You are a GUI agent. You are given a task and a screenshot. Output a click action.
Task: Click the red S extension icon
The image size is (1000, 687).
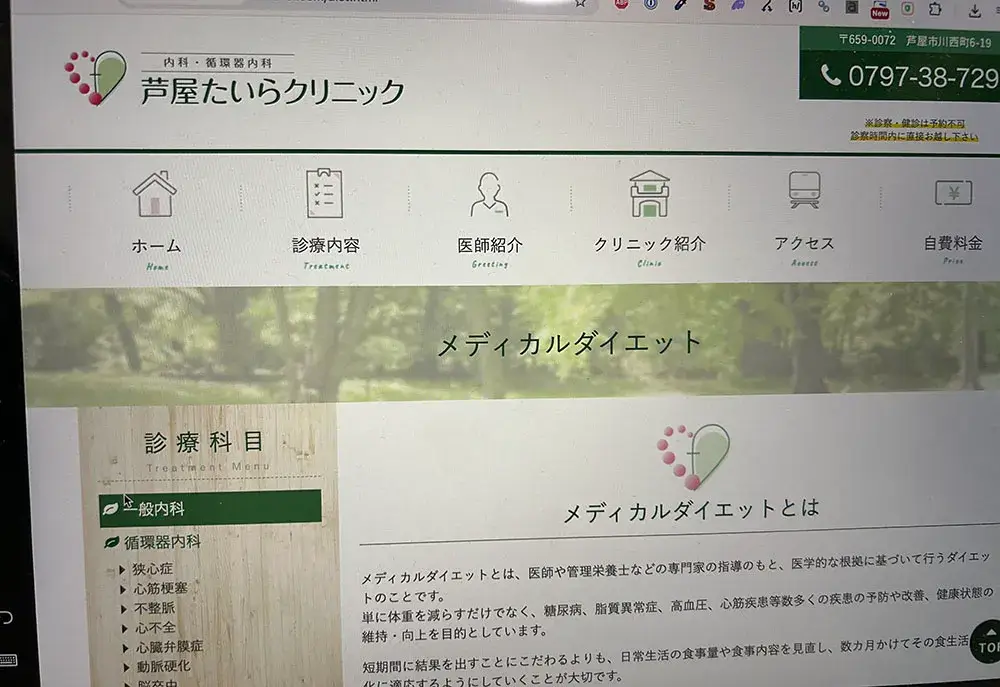coord(709,5)
